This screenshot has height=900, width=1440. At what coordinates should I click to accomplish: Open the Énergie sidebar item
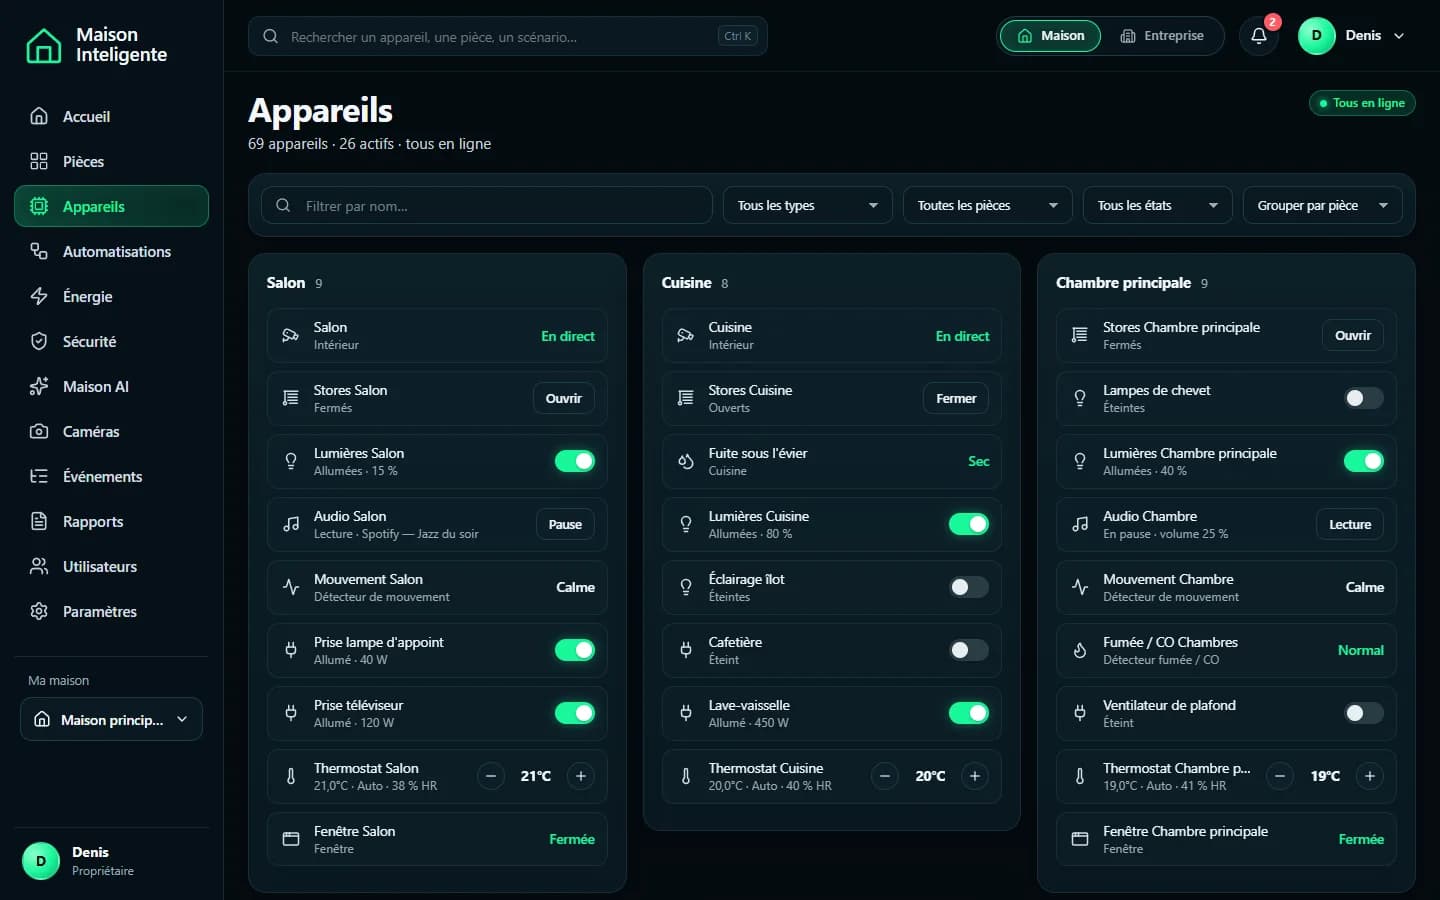pos(111,296)
